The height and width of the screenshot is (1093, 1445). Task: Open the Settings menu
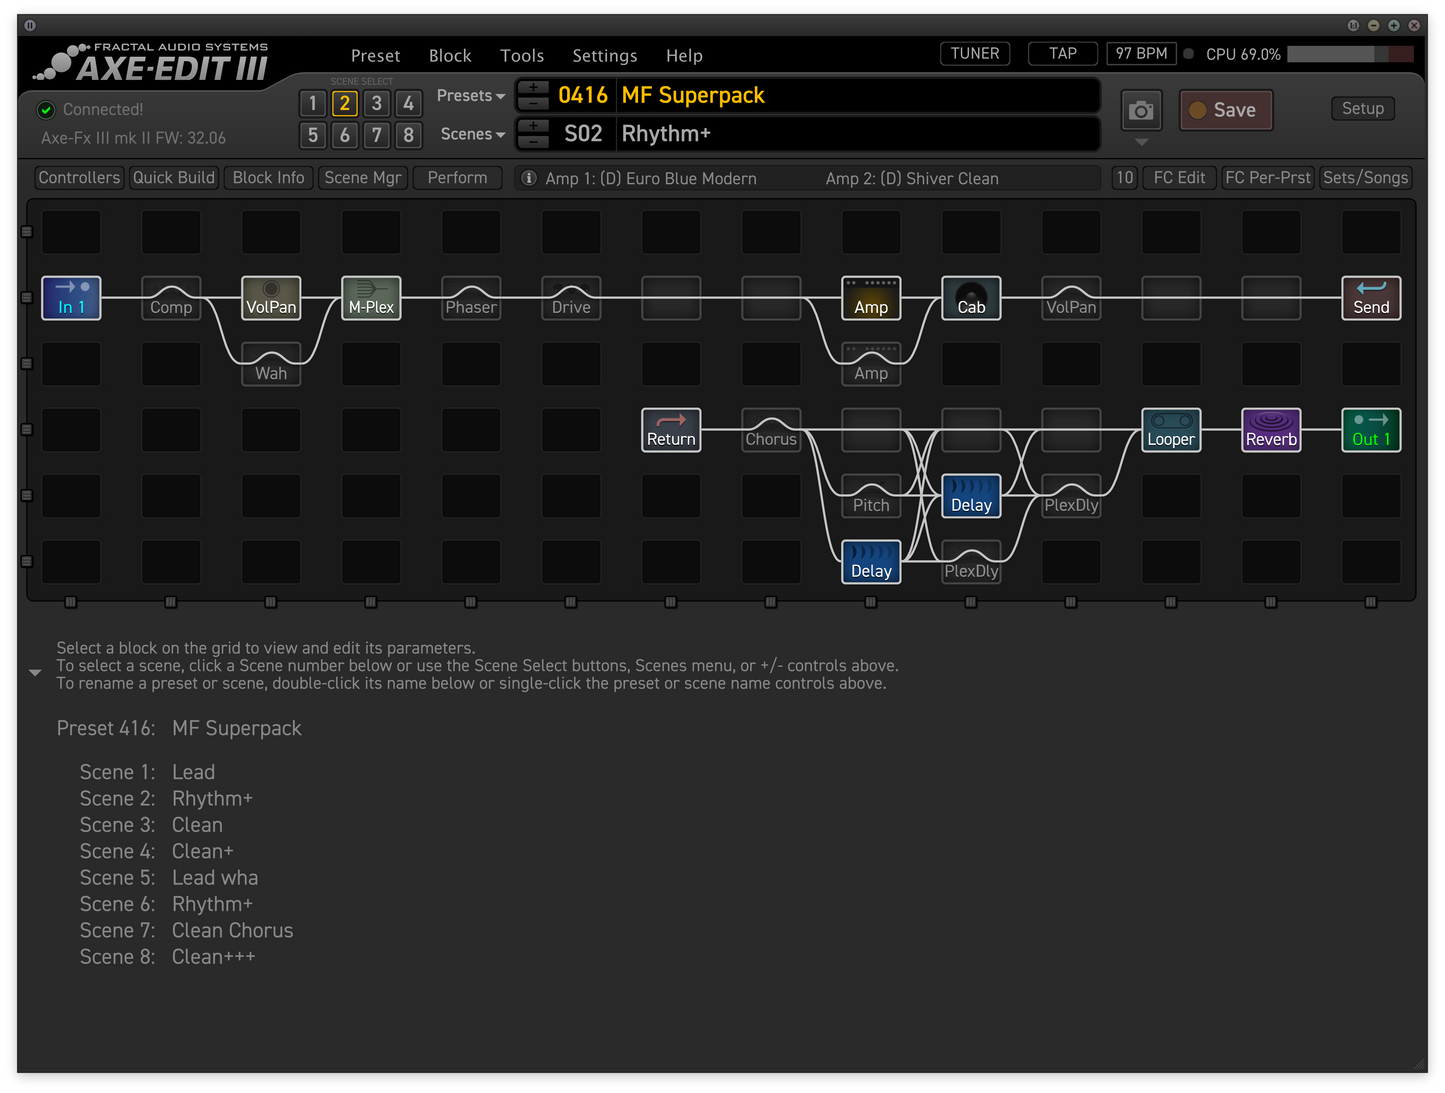(x=605, y=56)
